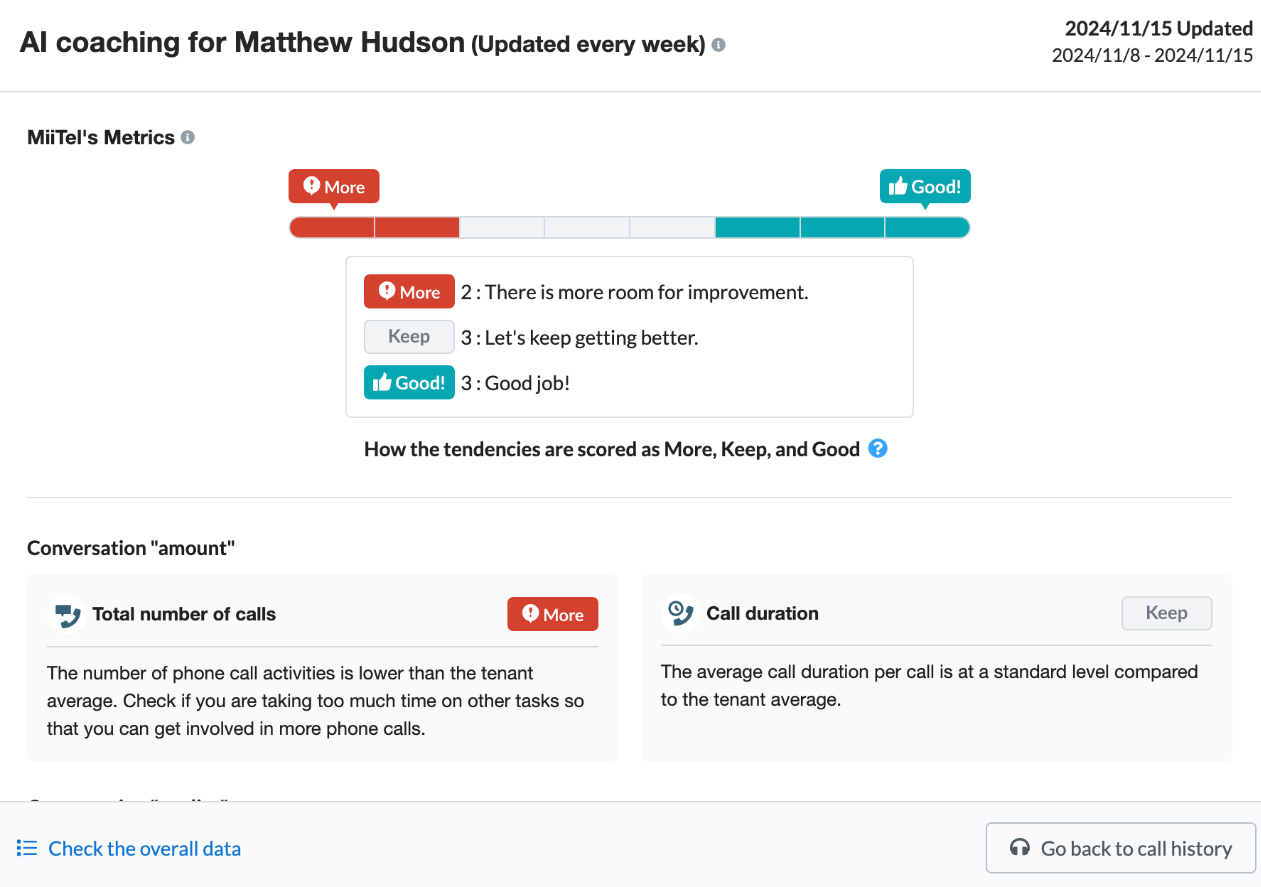Click headset icon in call history button
This screenshot has width=1261, height=887.
coord(1020,848)
